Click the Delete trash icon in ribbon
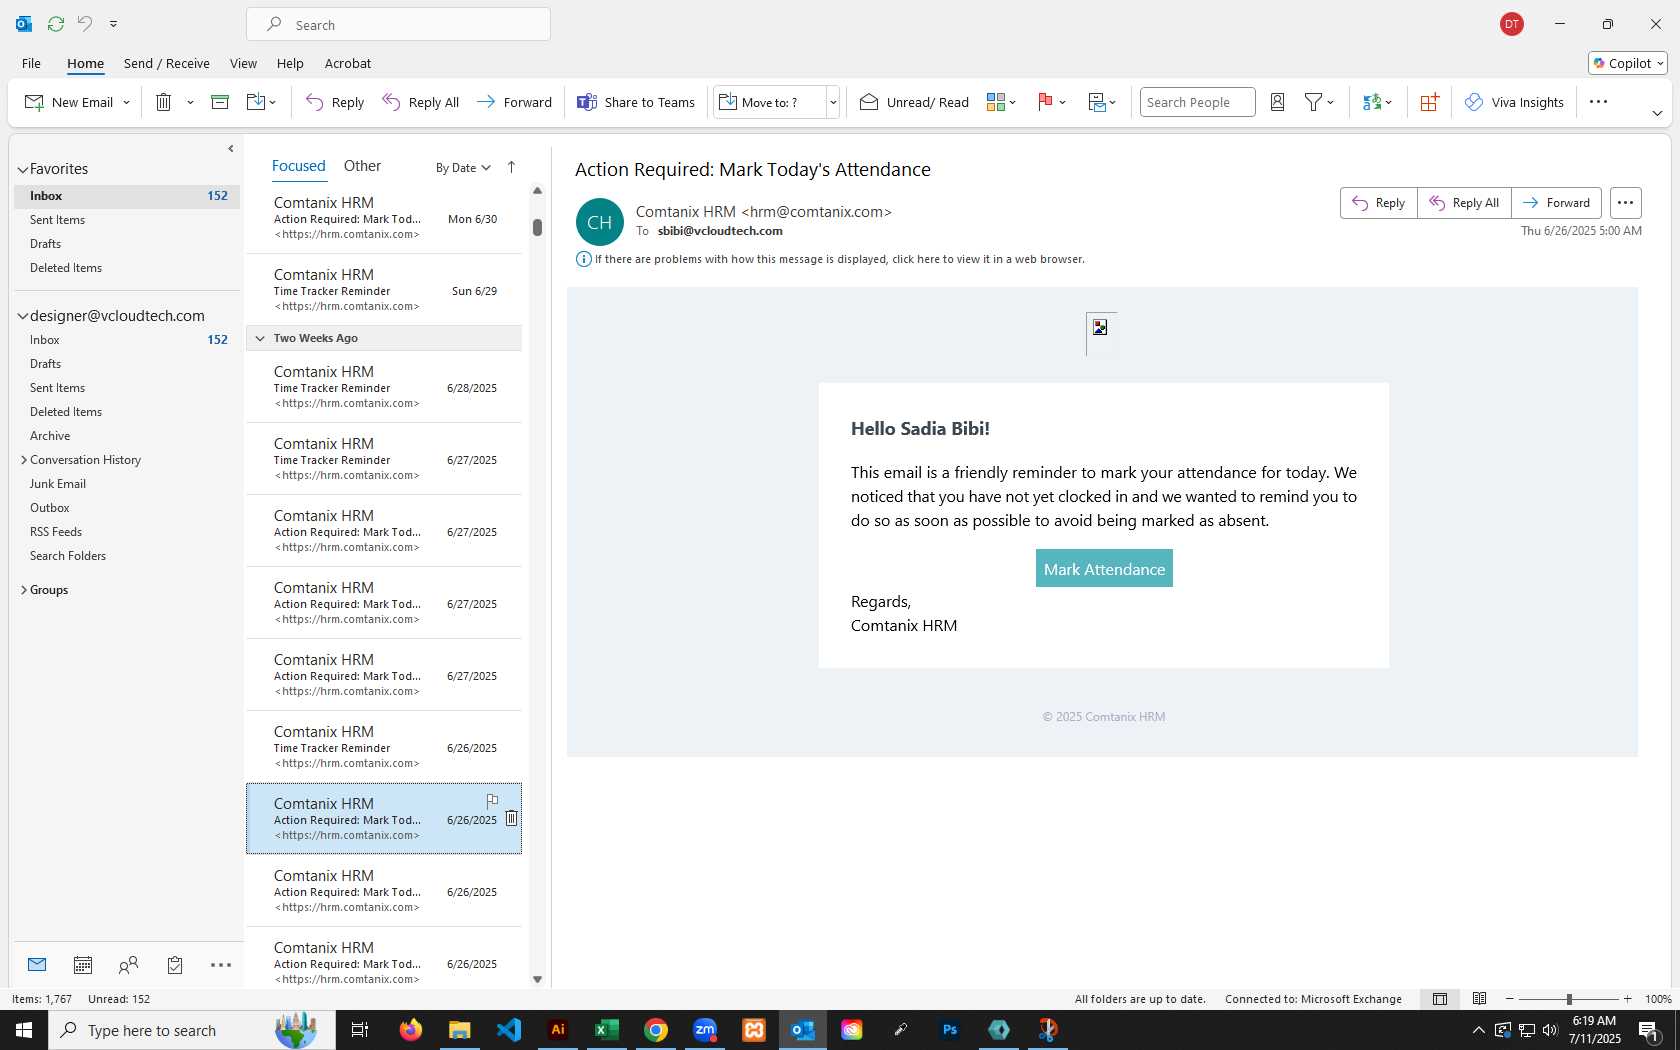Viewport: 1680px width, 1050px height. 164,102
